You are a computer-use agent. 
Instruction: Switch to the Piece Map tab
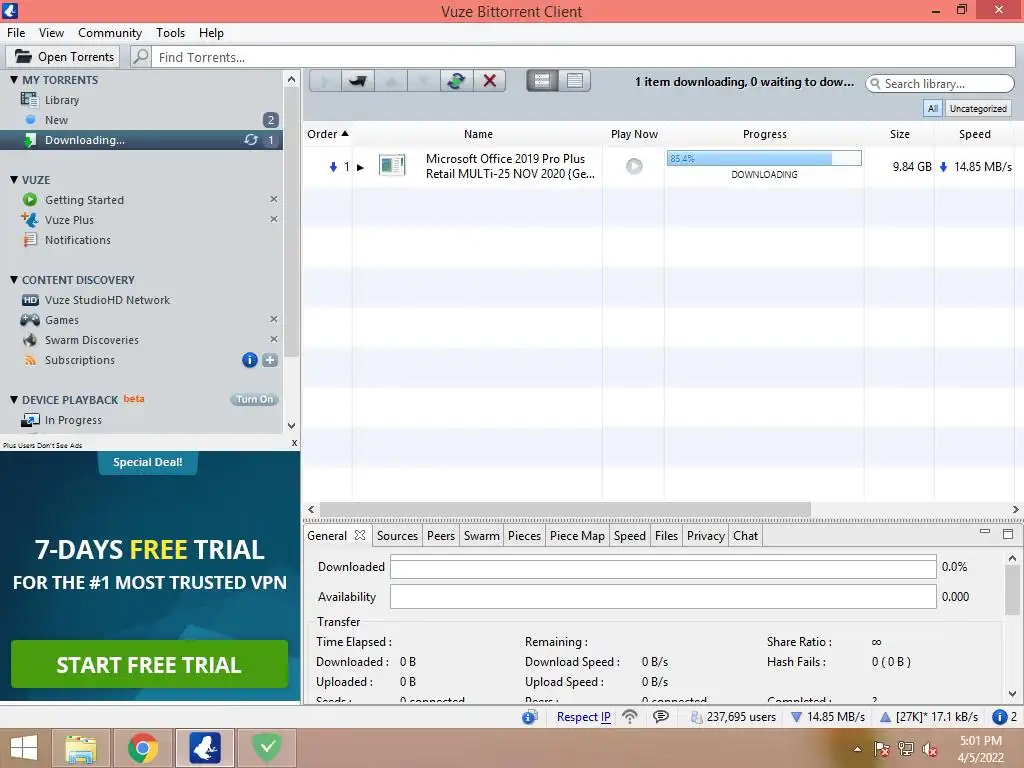[x=577, y=536]
